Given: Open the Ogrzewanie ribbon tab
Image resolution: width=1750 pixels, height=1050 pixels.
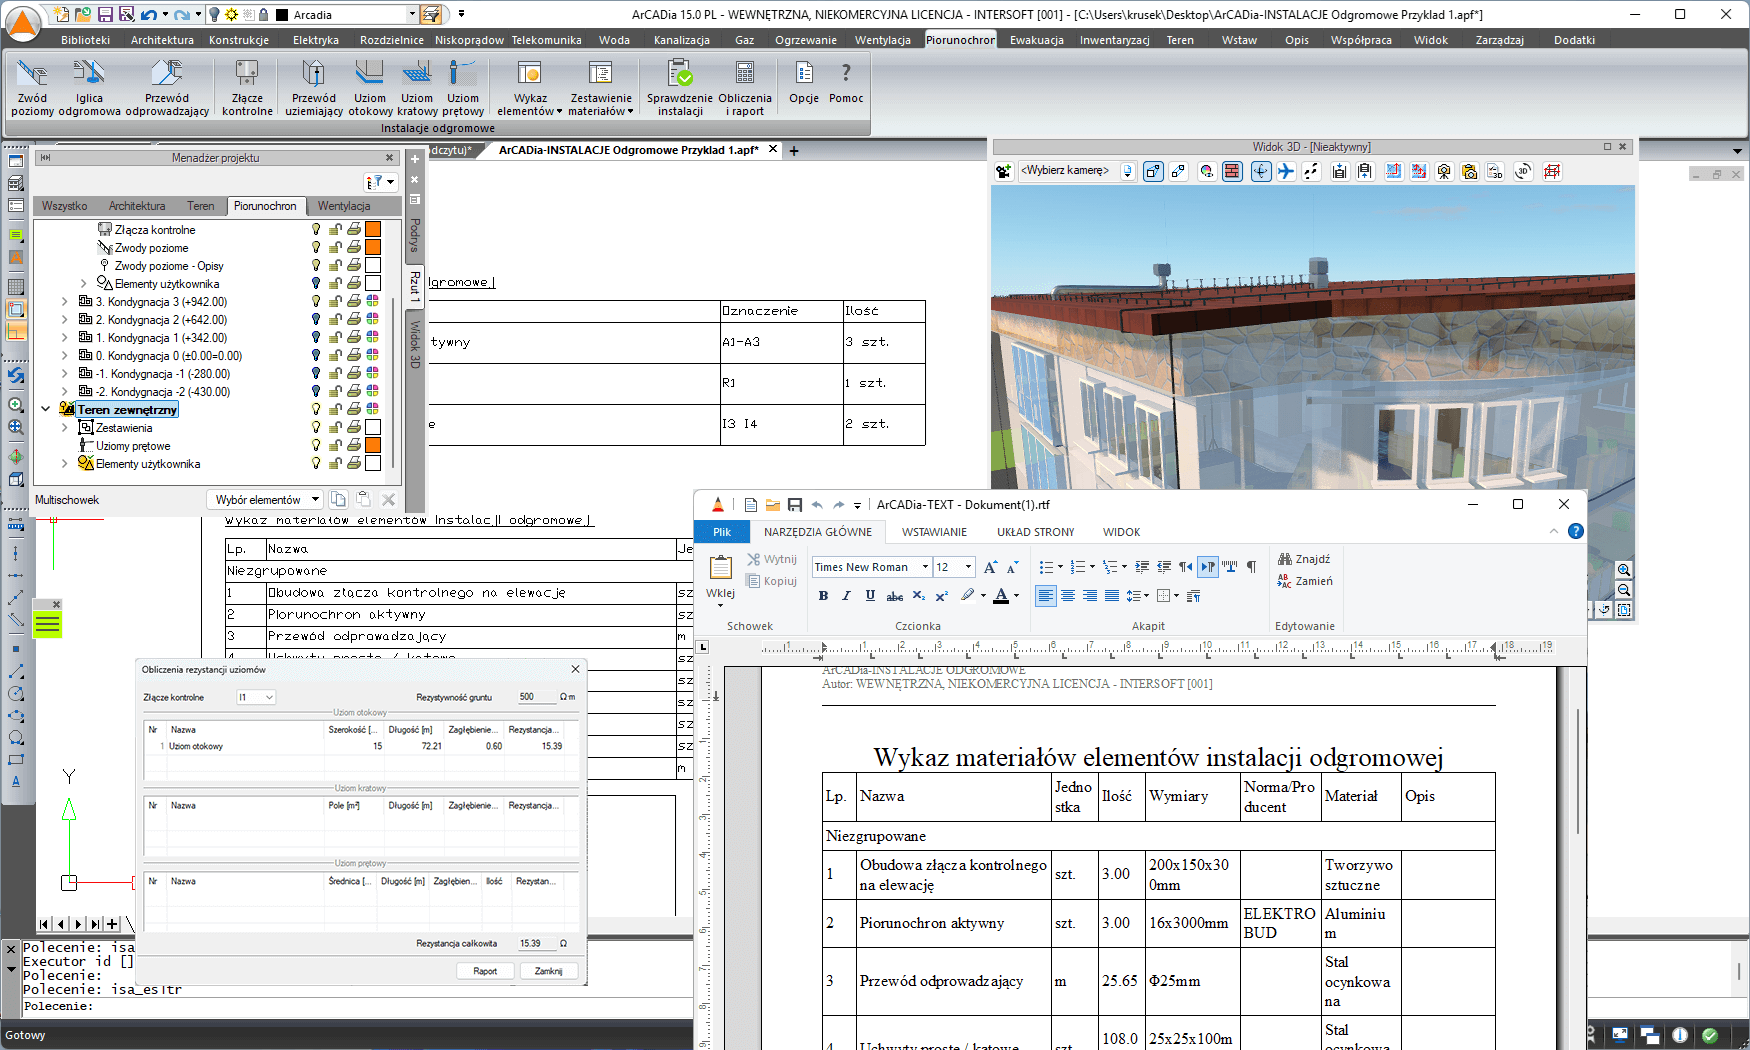Looking at the screenshot, I should [x=806, y=40].
